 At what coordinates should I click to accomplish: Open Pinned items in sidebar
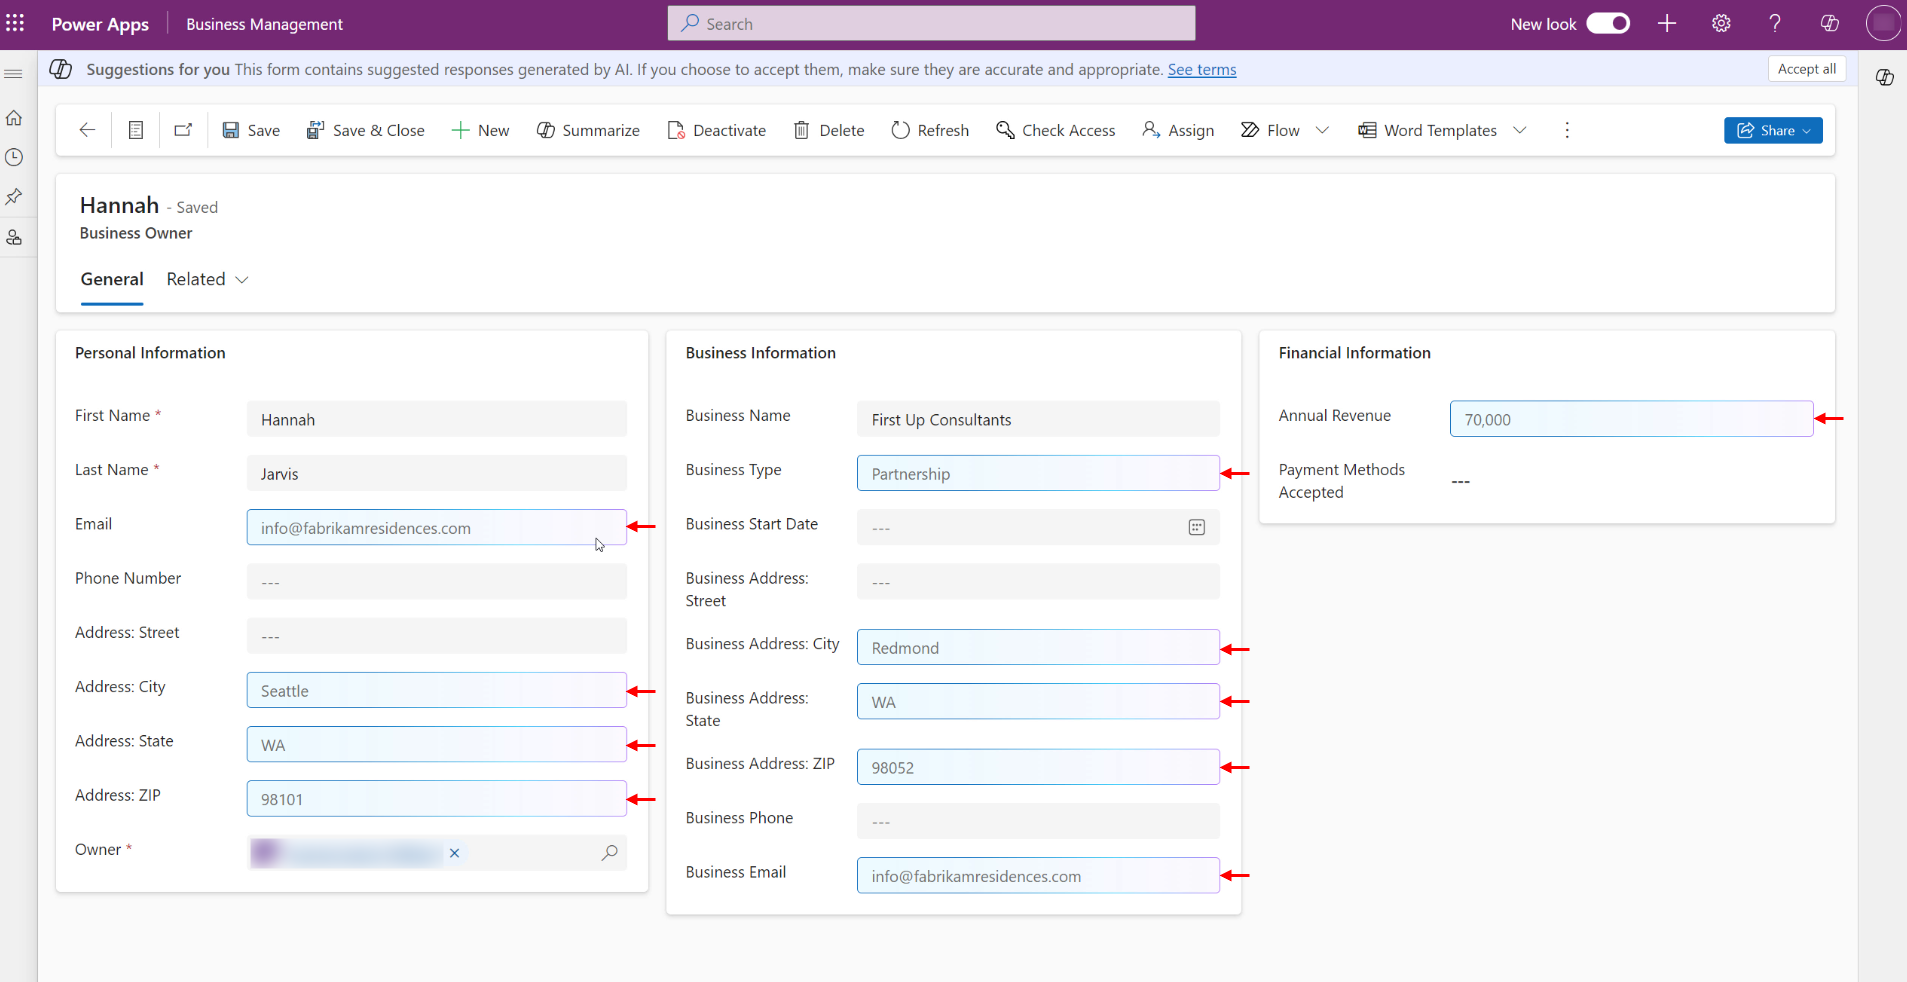pyautogui.click(x=14, y=197)
